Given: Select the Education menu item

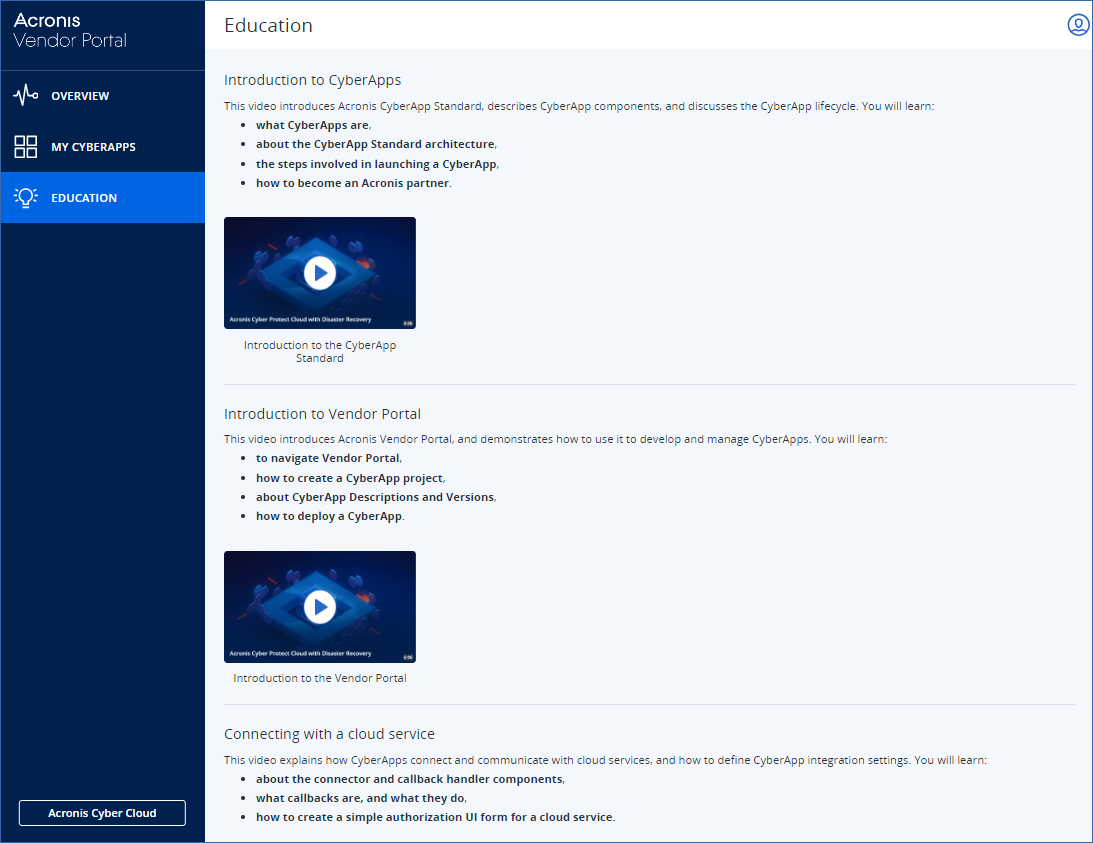Looking at the screenshot, I should [x=102, y=197].
